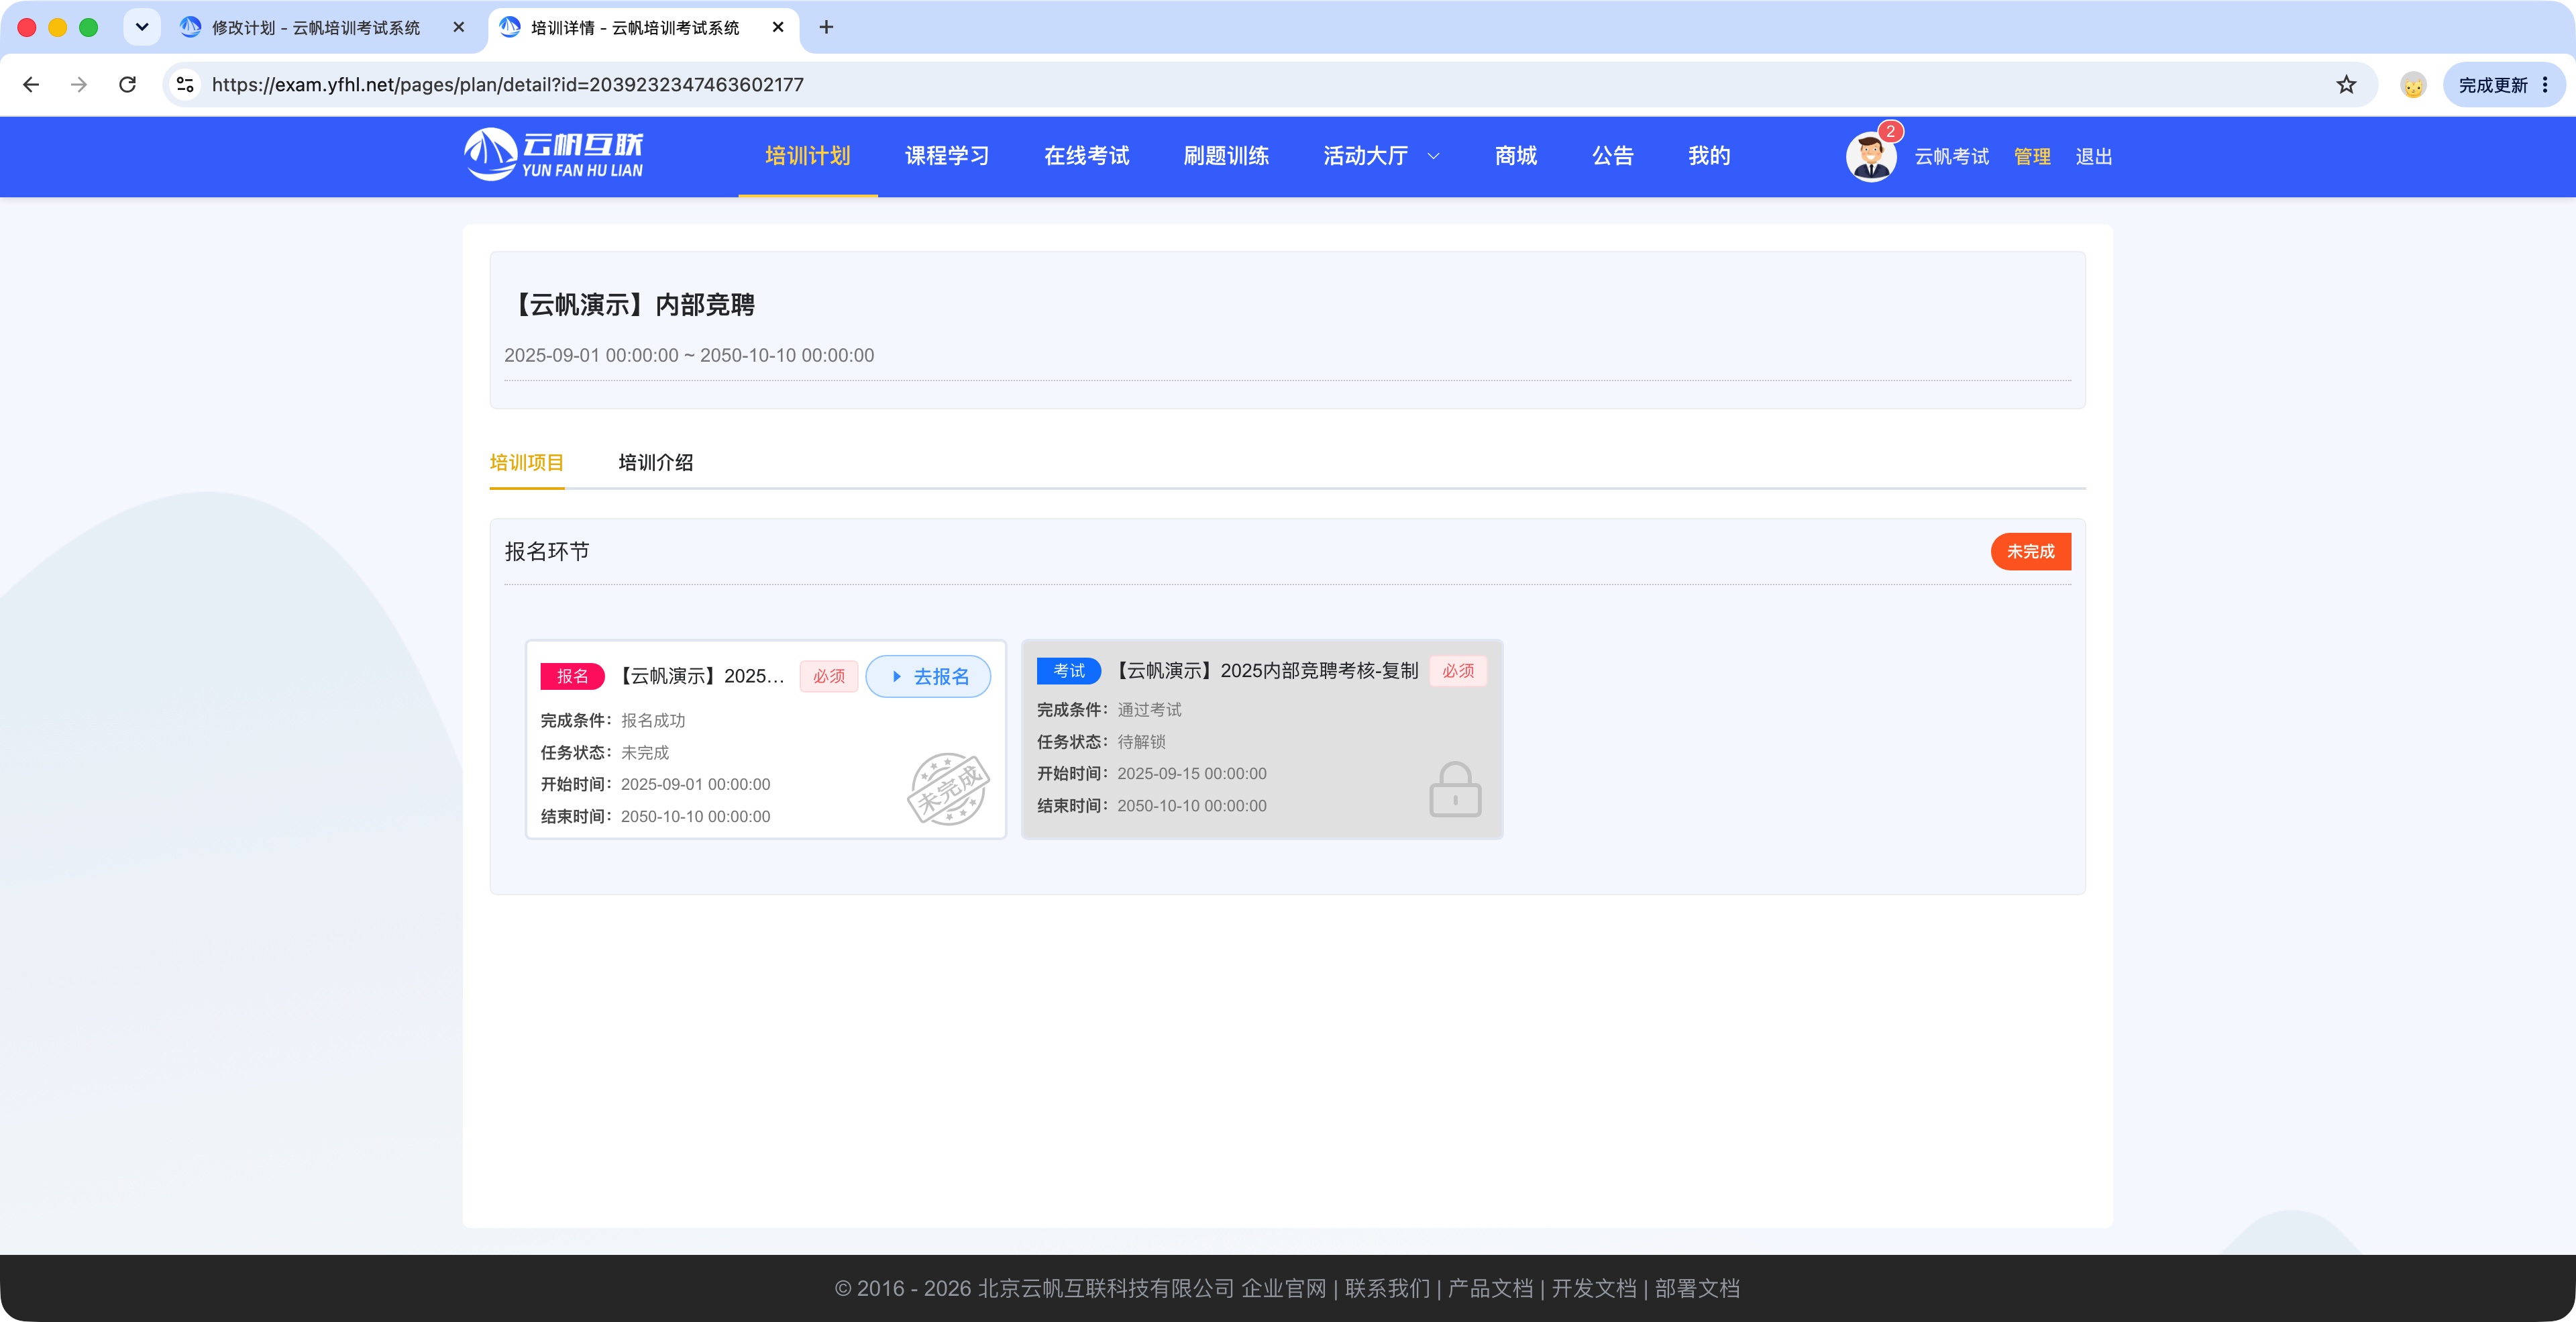2576x1322 pixels.
Task: Open the 培训计划 navigation item
Action: pos(808,156)
